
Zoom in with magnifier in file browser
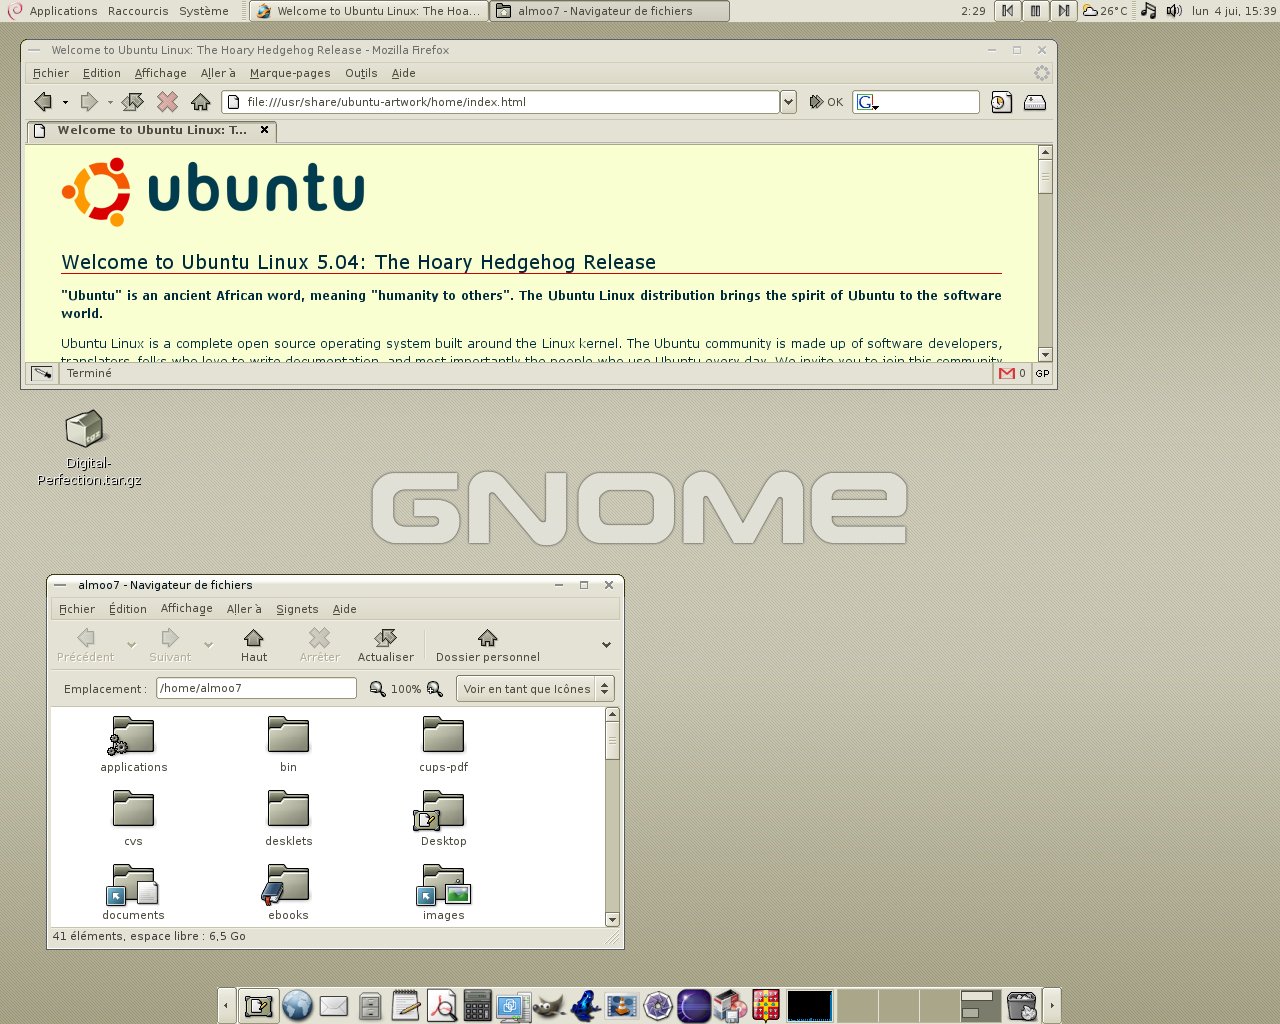coord(435,689)
